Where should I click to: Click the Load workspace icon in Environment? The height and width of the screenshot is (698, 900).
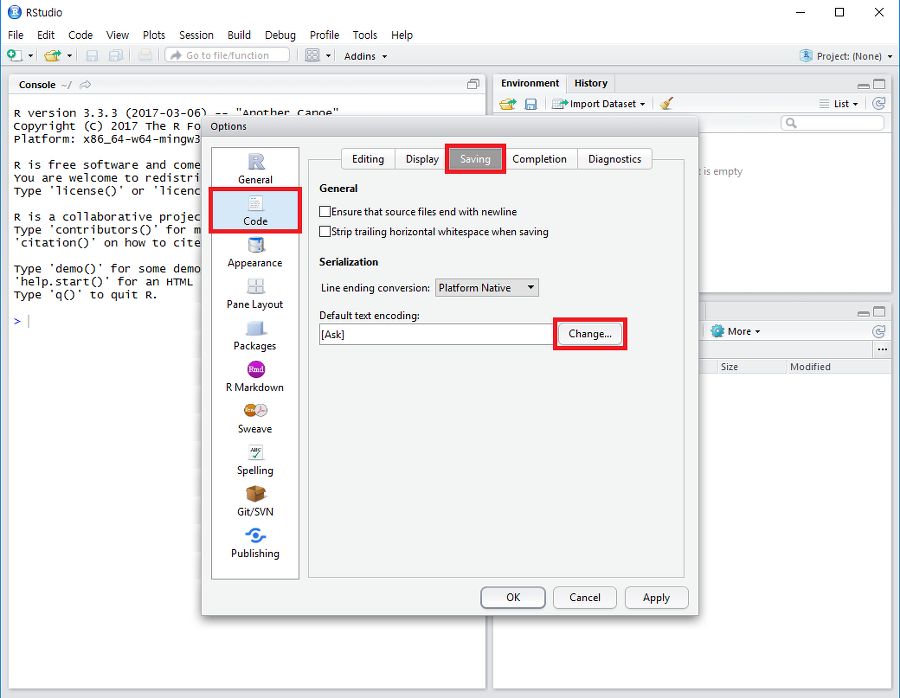[x=507, y=104]
